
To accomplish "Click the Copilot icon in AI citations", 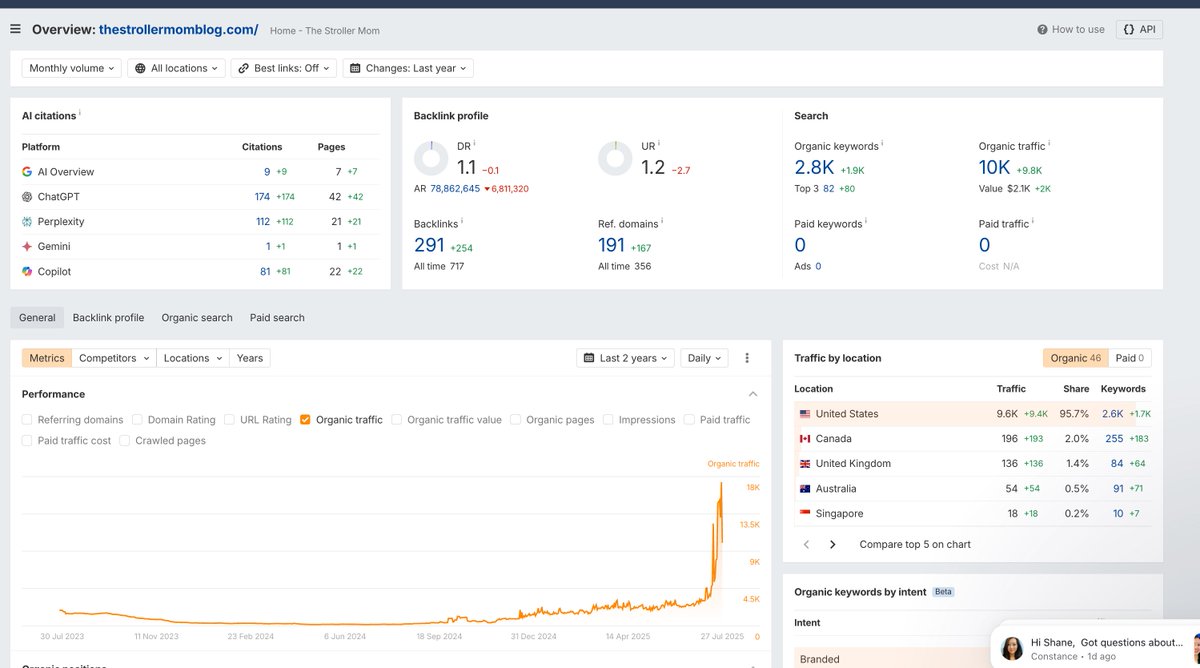I will [x=29, y=271].
